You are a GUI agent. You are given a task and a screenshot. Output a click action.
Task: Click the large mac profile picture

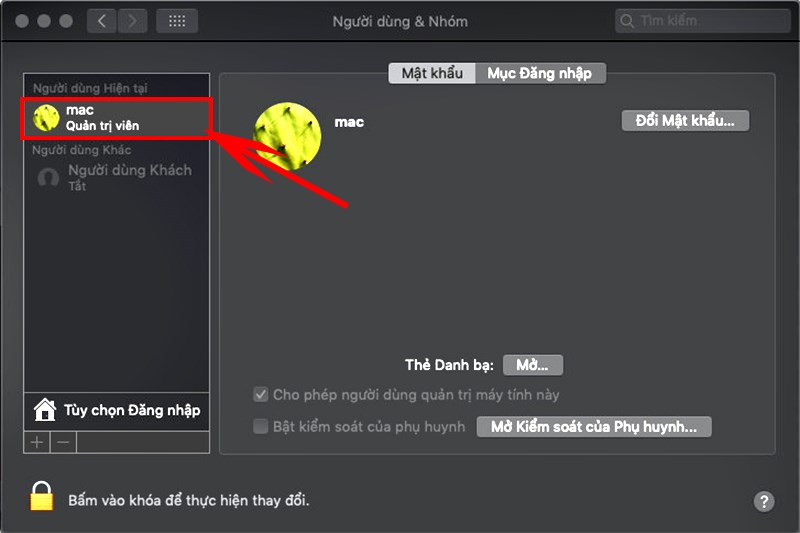[287, 136]
